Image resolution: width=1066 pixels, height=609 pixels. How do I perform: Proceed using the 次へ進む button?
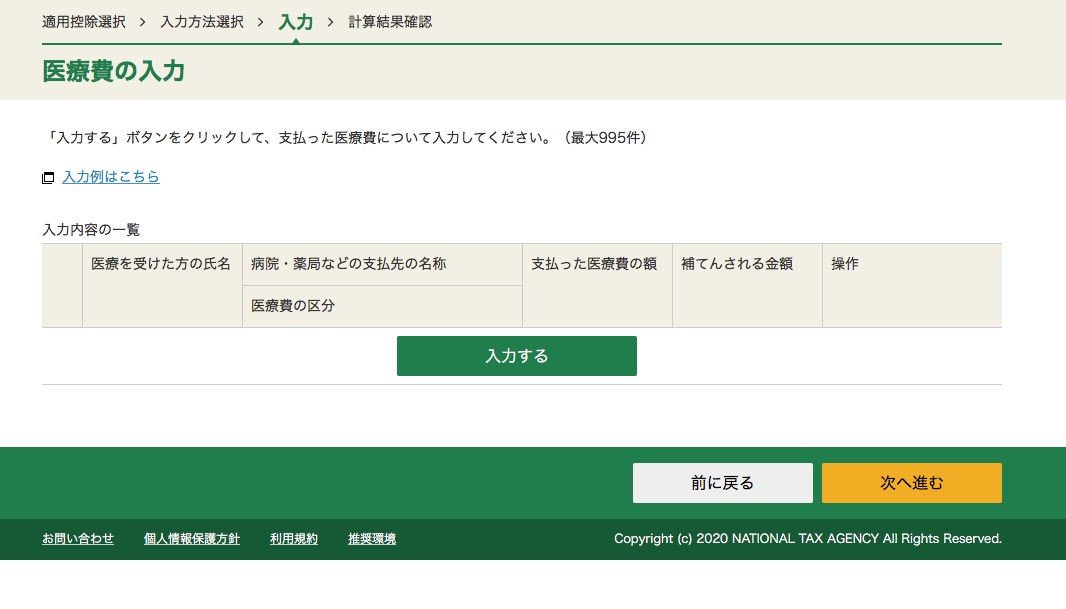(x=911, y=483)
